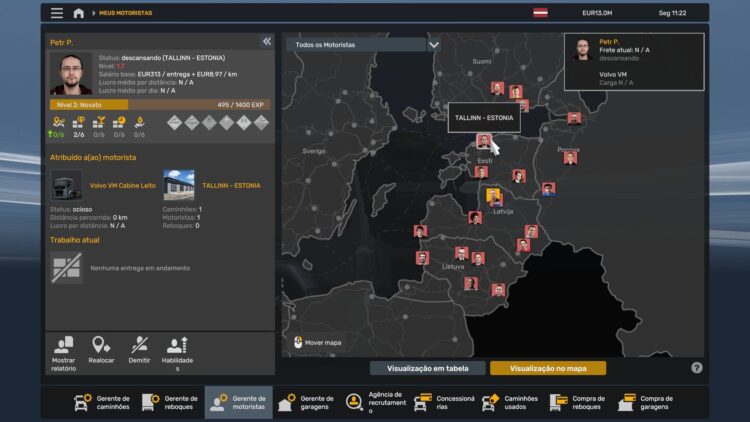Open Caminhões usados tab

point(510,402)
